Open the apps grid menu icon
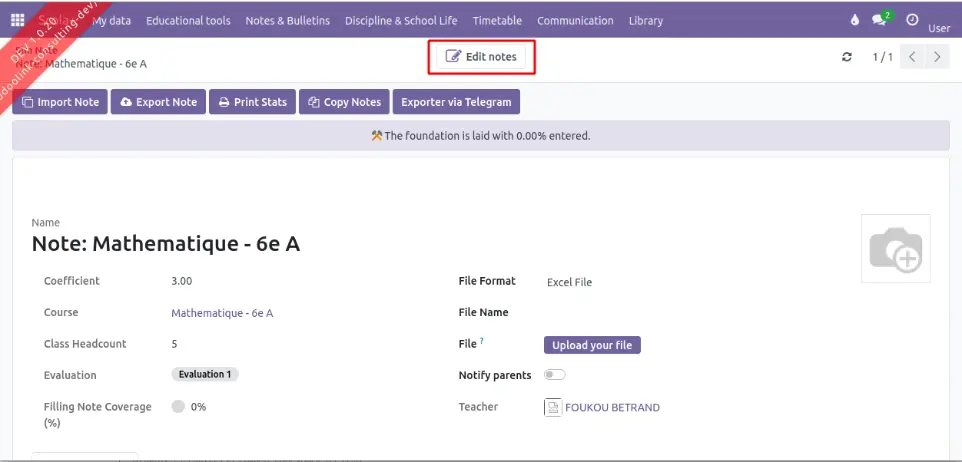This screenshot has width=962, height=462. [18, 20]
